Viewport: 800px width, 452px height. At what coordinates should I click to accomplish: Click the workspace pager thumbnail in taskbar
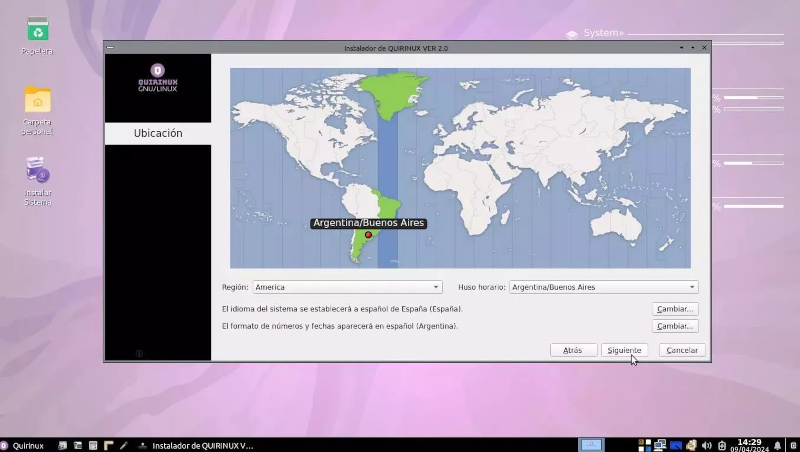[x=591, y=445]
